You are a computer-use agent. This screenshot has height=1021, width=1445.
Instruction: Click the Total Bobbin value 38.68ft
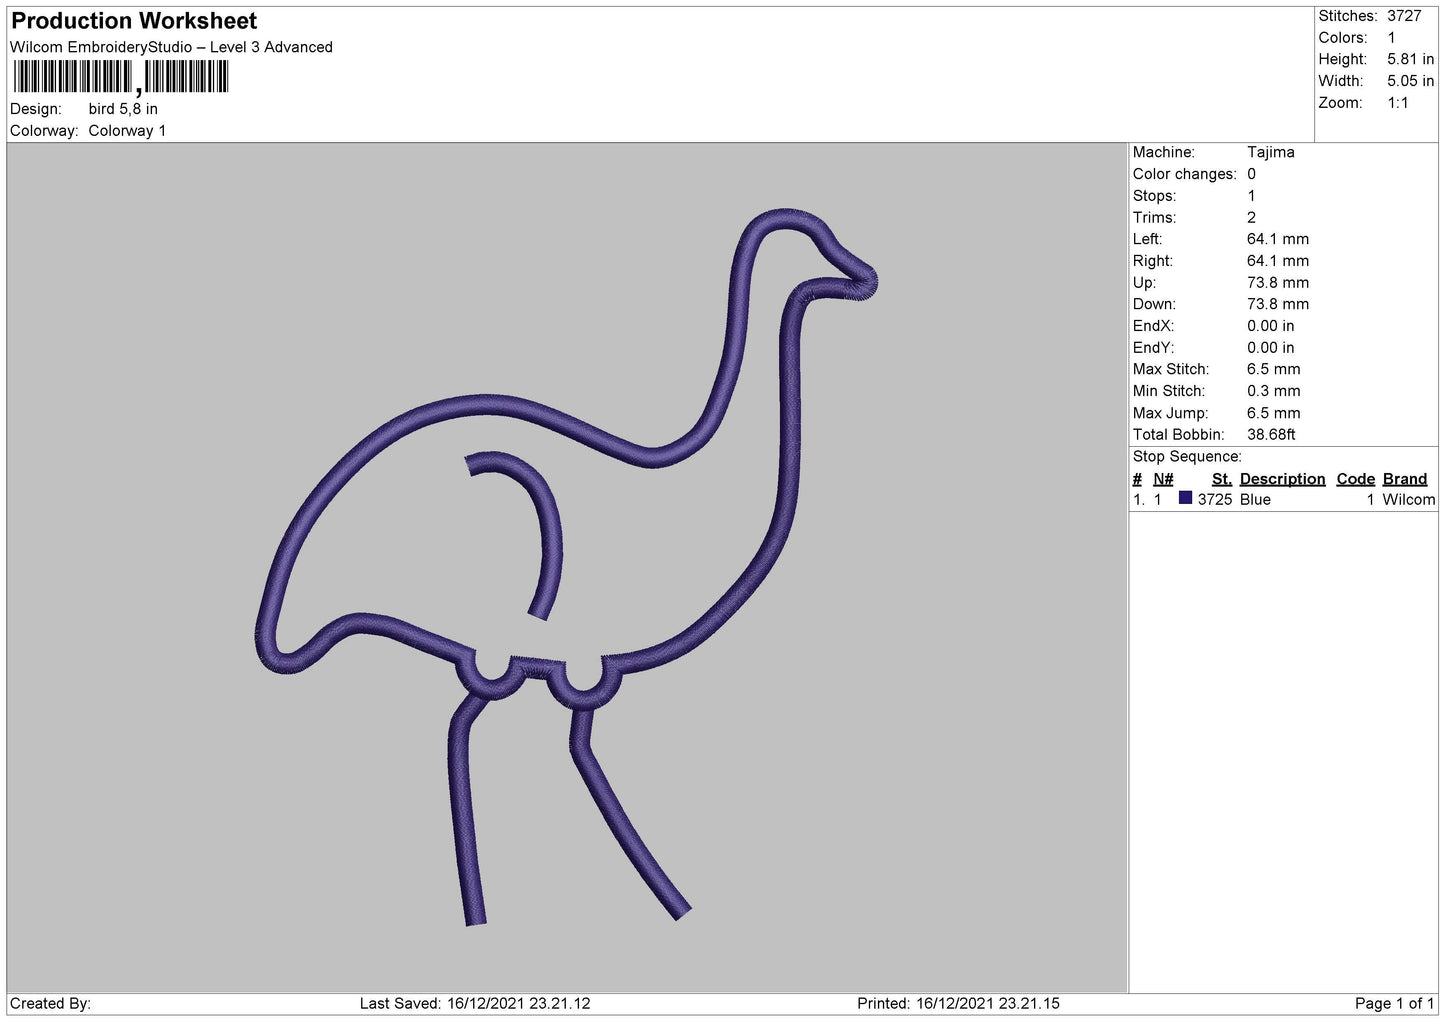pos(1271,435)
